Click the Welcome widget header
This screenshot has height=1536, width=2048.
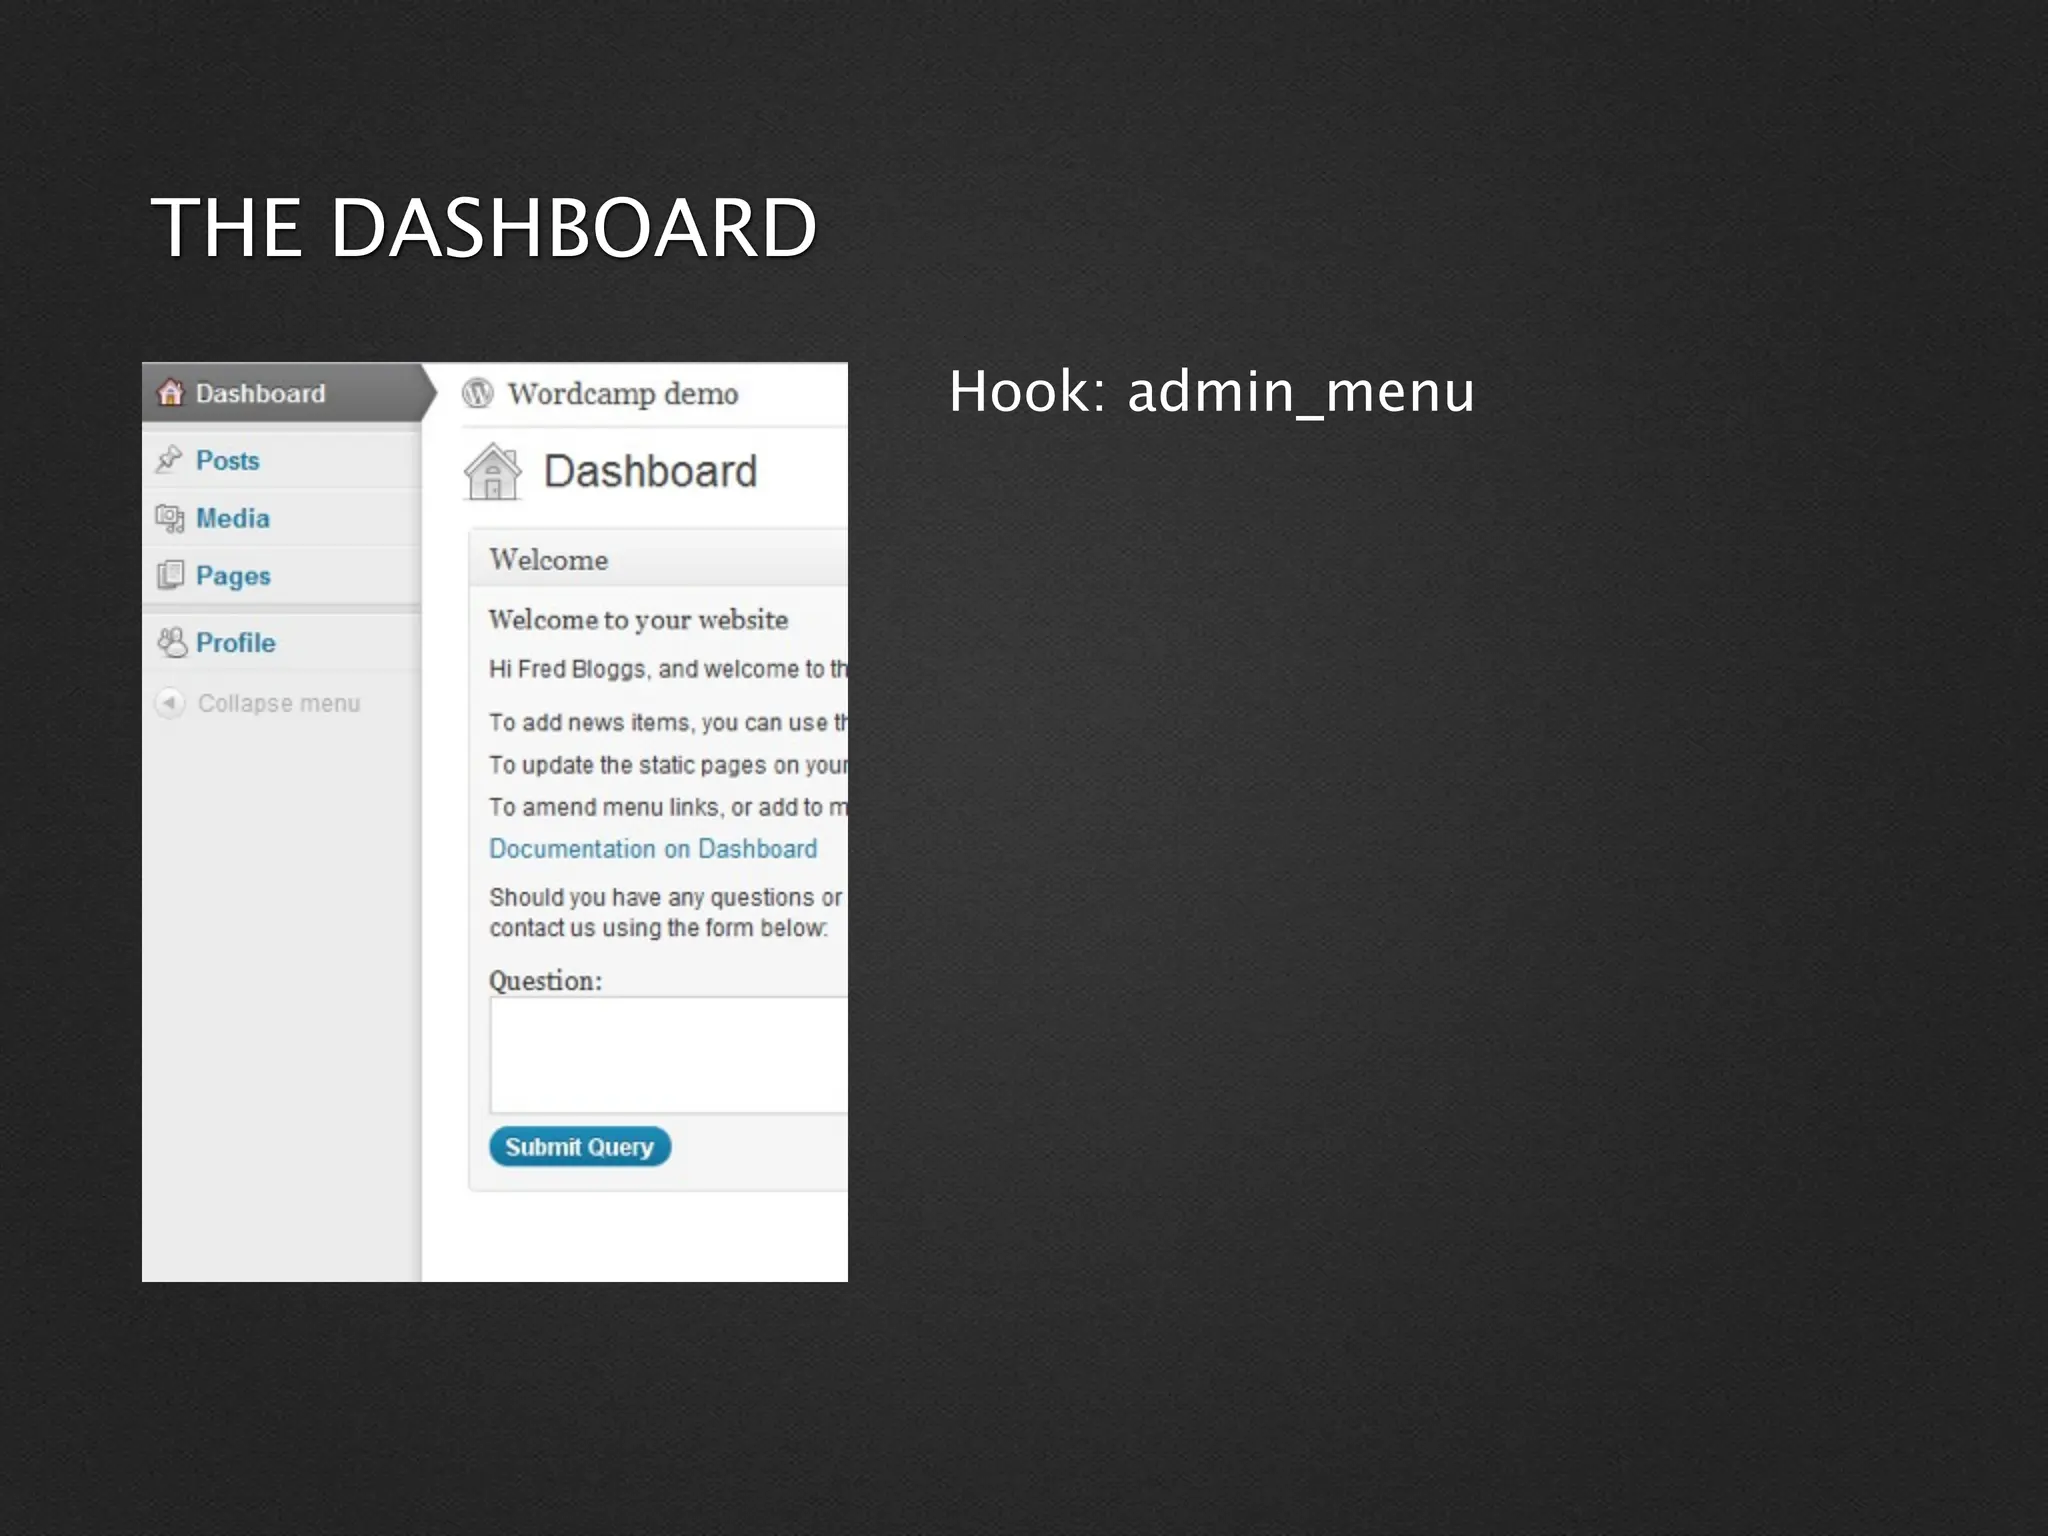pos(659,559)
